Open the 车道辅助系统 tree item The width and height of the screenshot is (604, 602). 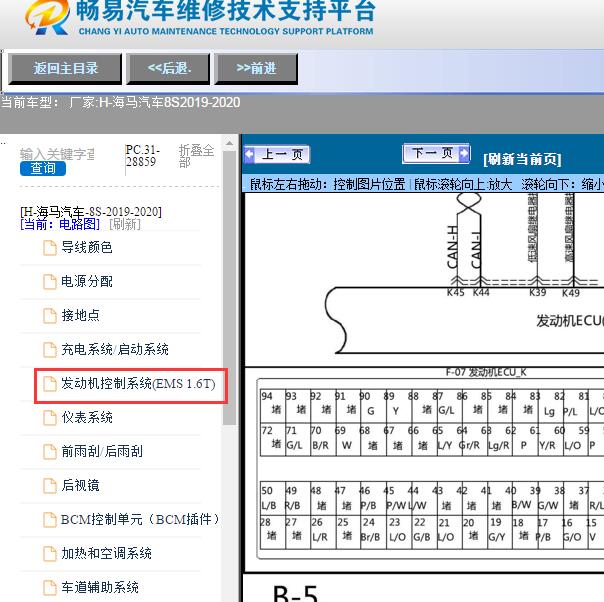click(100, 587)
